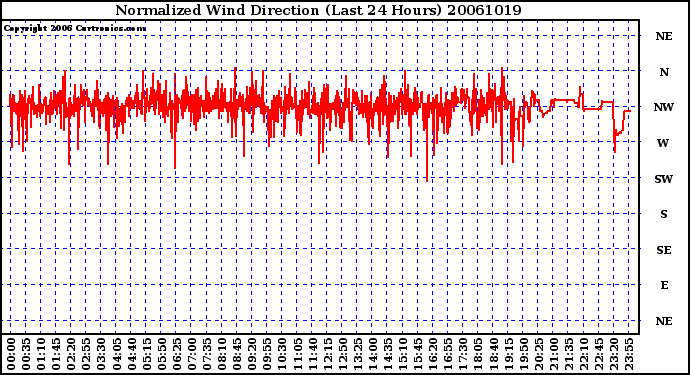The height and width of the screenshot is (375, 690).
Task: Click the 'S' direction label
Action: tap(664, 214)
